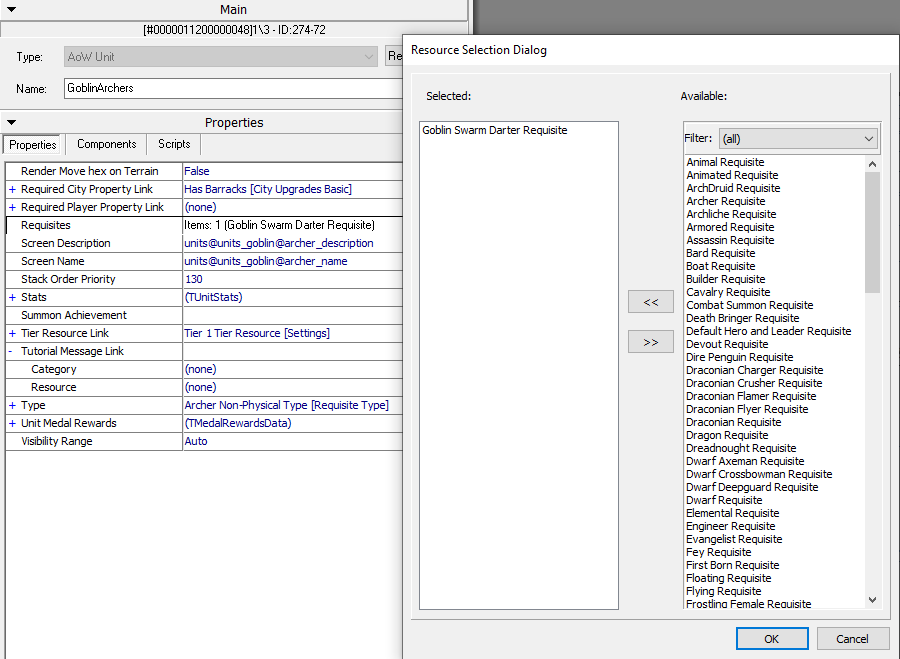
Task: Expand the Required Player Property Link property
Action: 13,207
